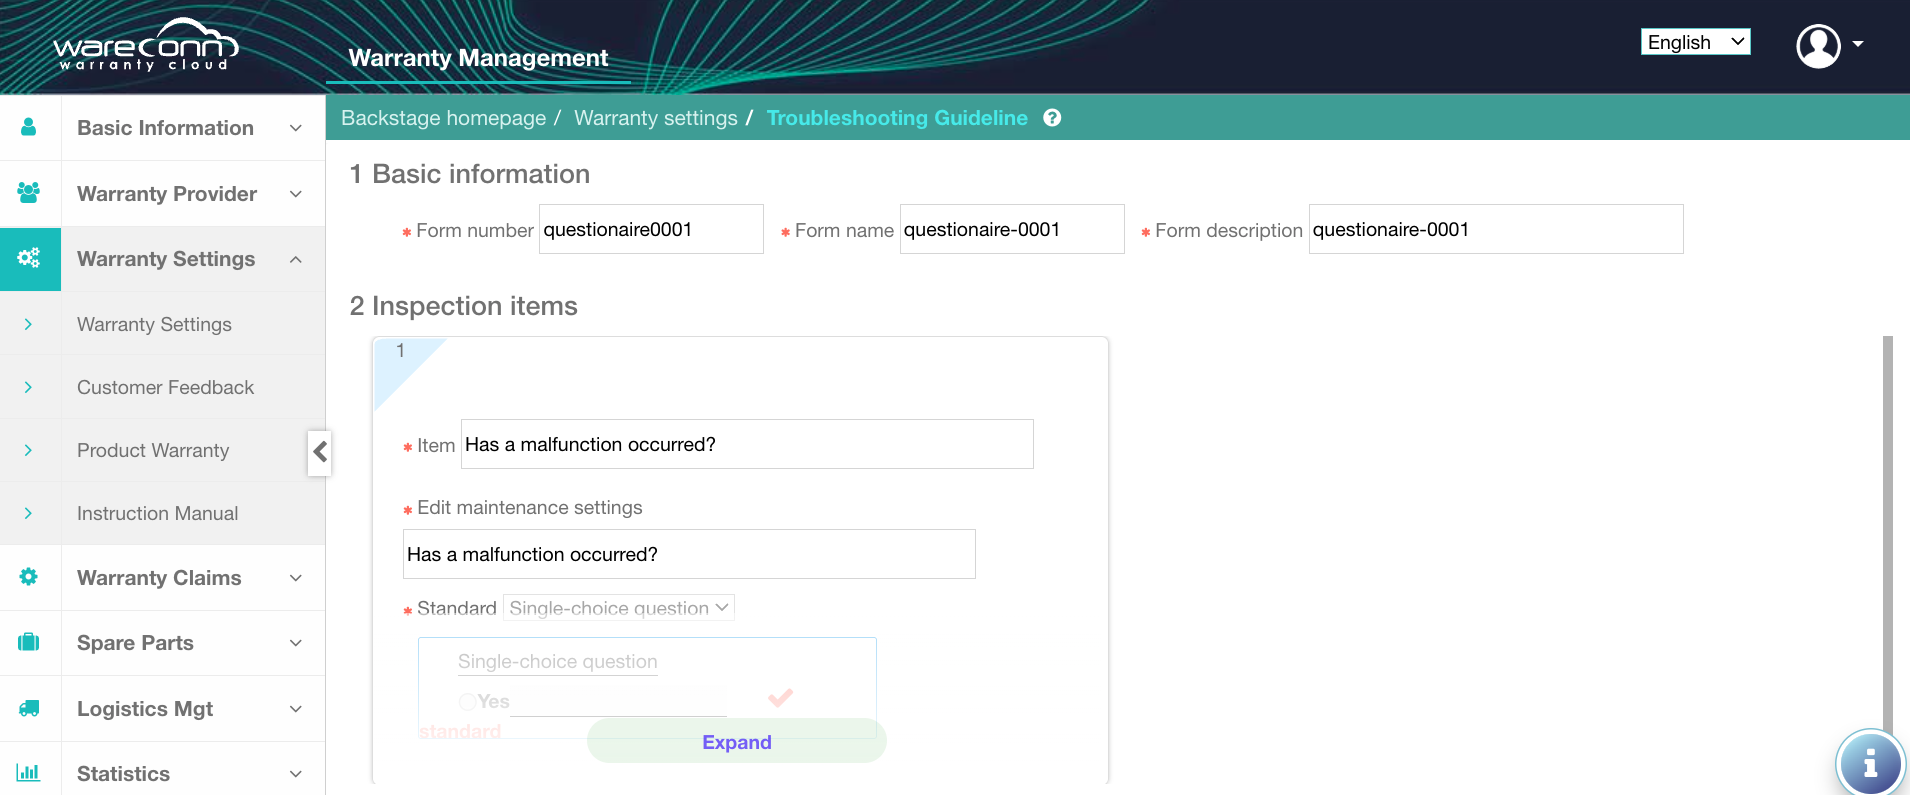Open the Standard question type dropdown

[618, 608]
